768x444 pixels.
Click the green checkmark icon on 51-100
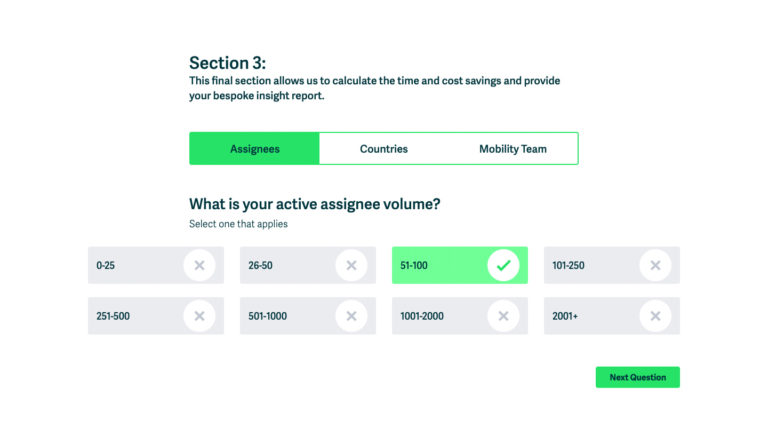503,265
